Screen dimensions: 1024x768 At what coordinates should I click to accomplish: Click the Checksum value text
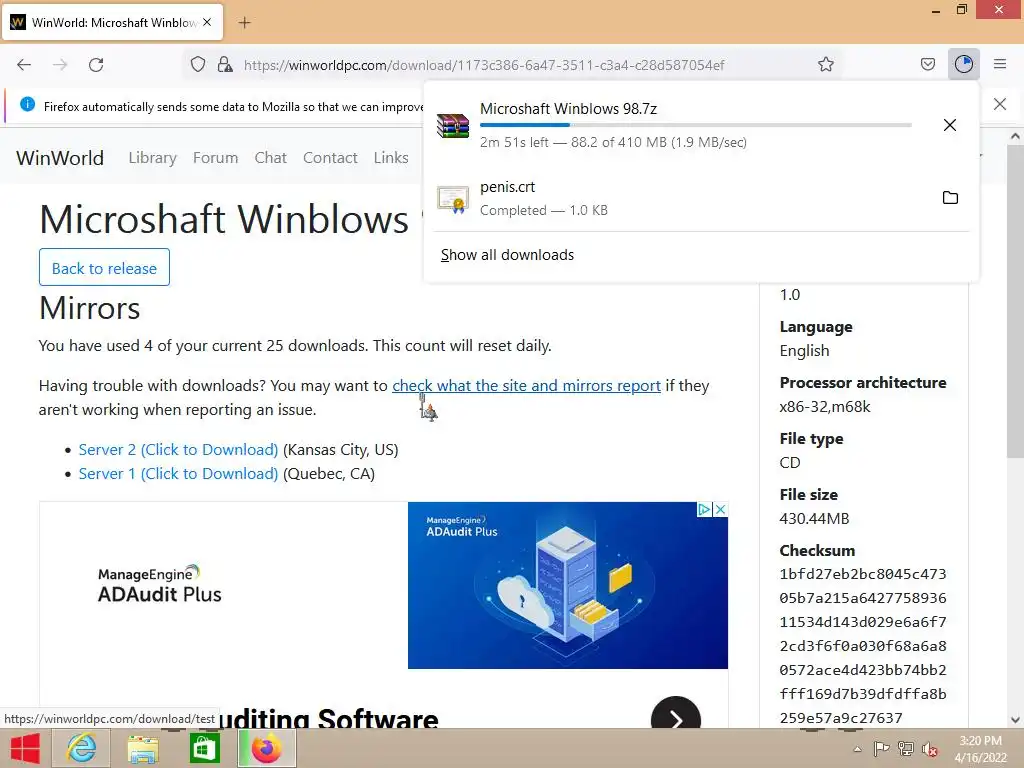coord(863,646)
